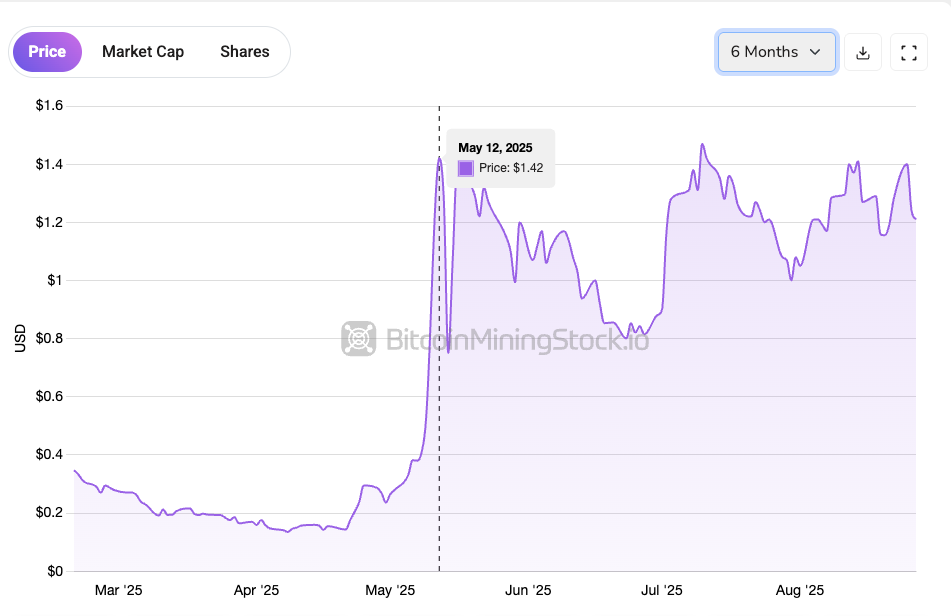The height and width of the screenshot is (616, 951).
Task: Open the Shares tab
Action: [x=245, y=52]
